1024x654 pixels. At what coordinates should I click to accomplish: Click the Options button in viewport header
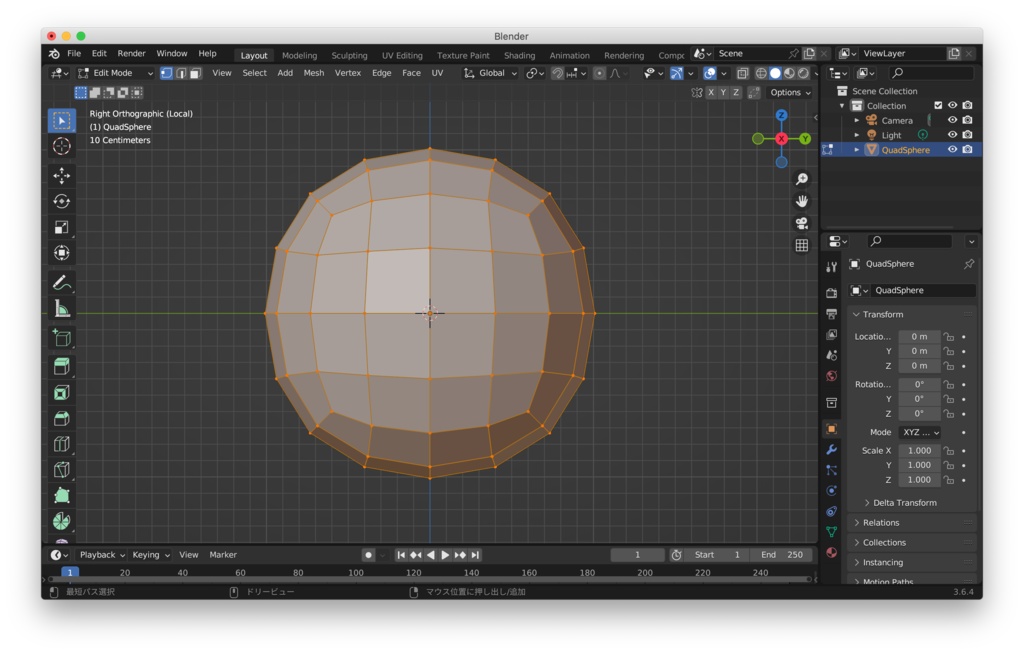coord(789,92)
